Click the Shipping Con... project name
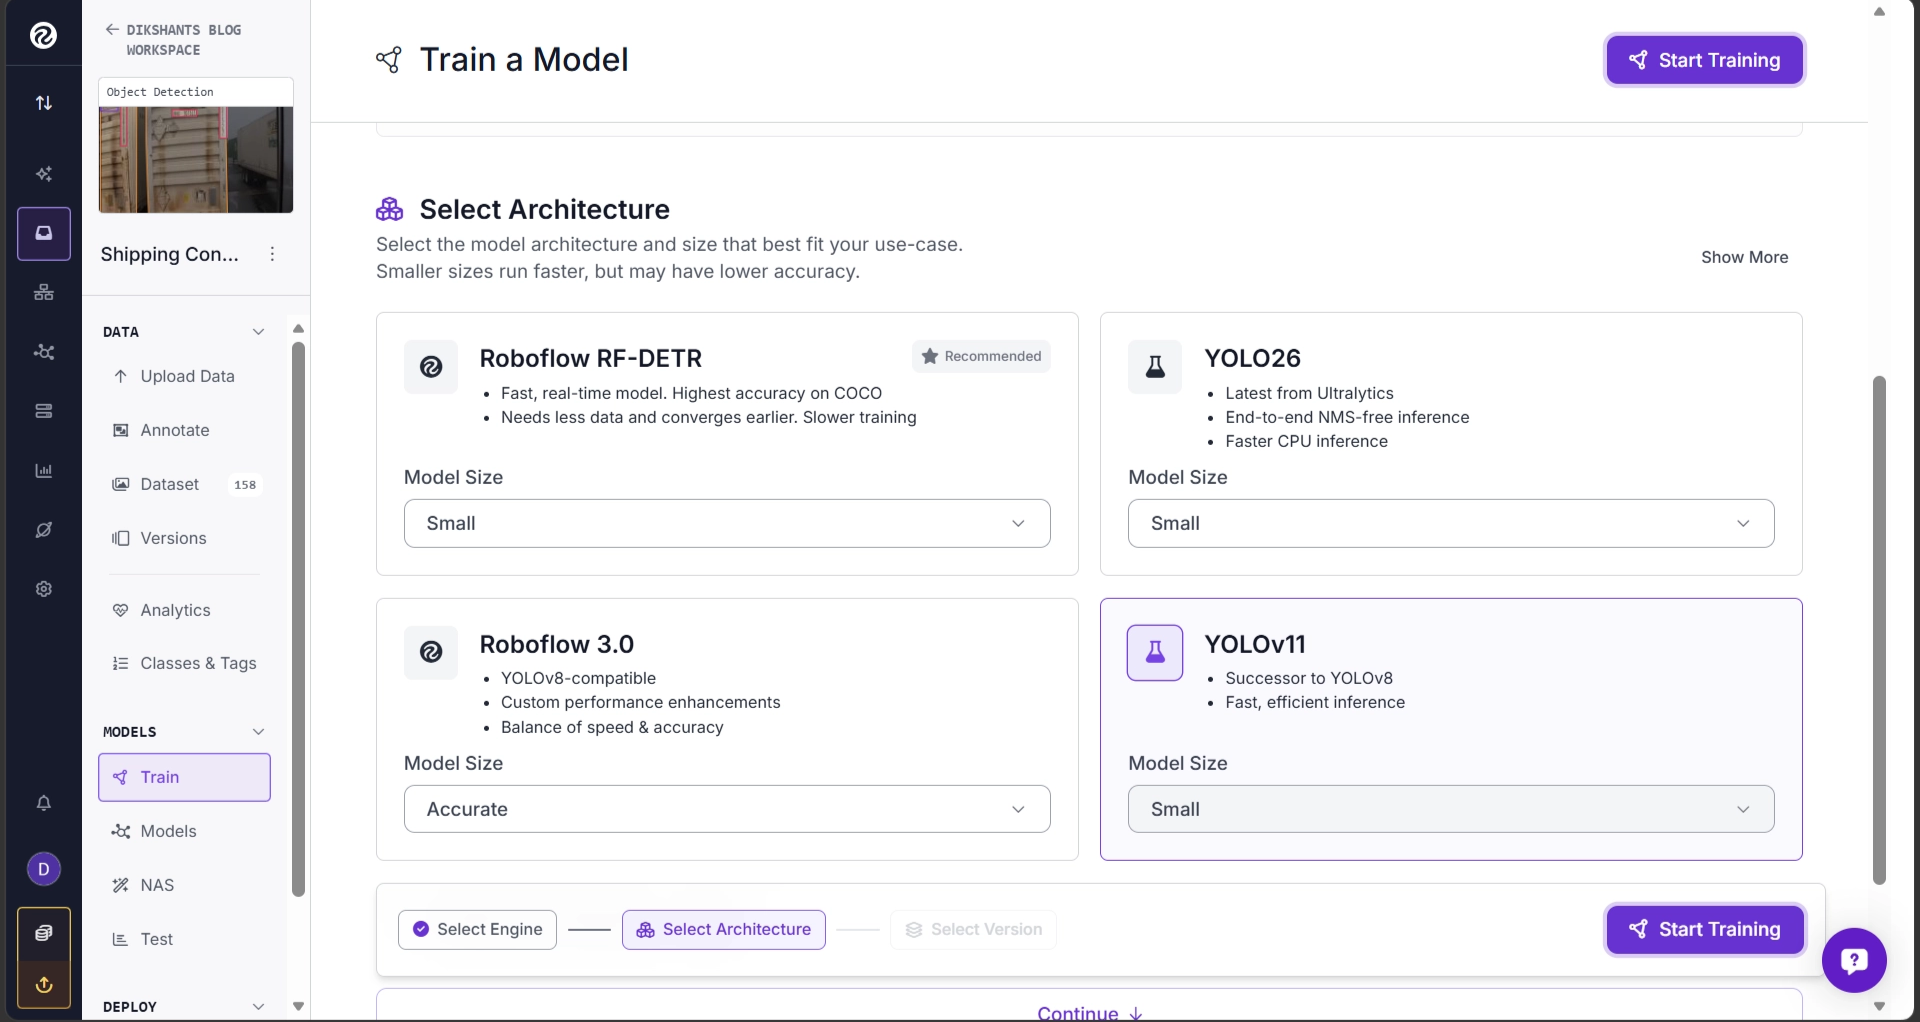The image size is (1920, 1022). pos(170,254)
